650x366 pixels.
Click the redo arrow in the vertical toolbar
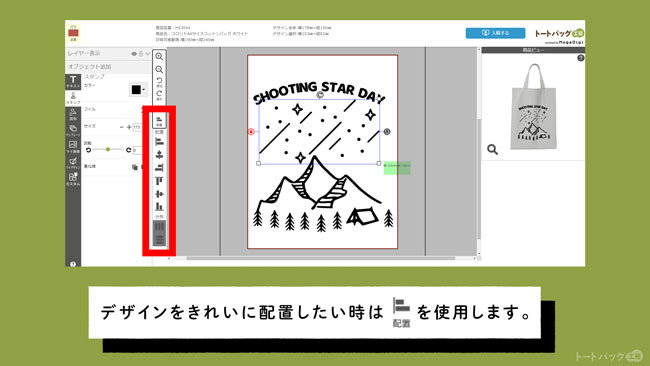pyautogui.click(x=159, y=95)
